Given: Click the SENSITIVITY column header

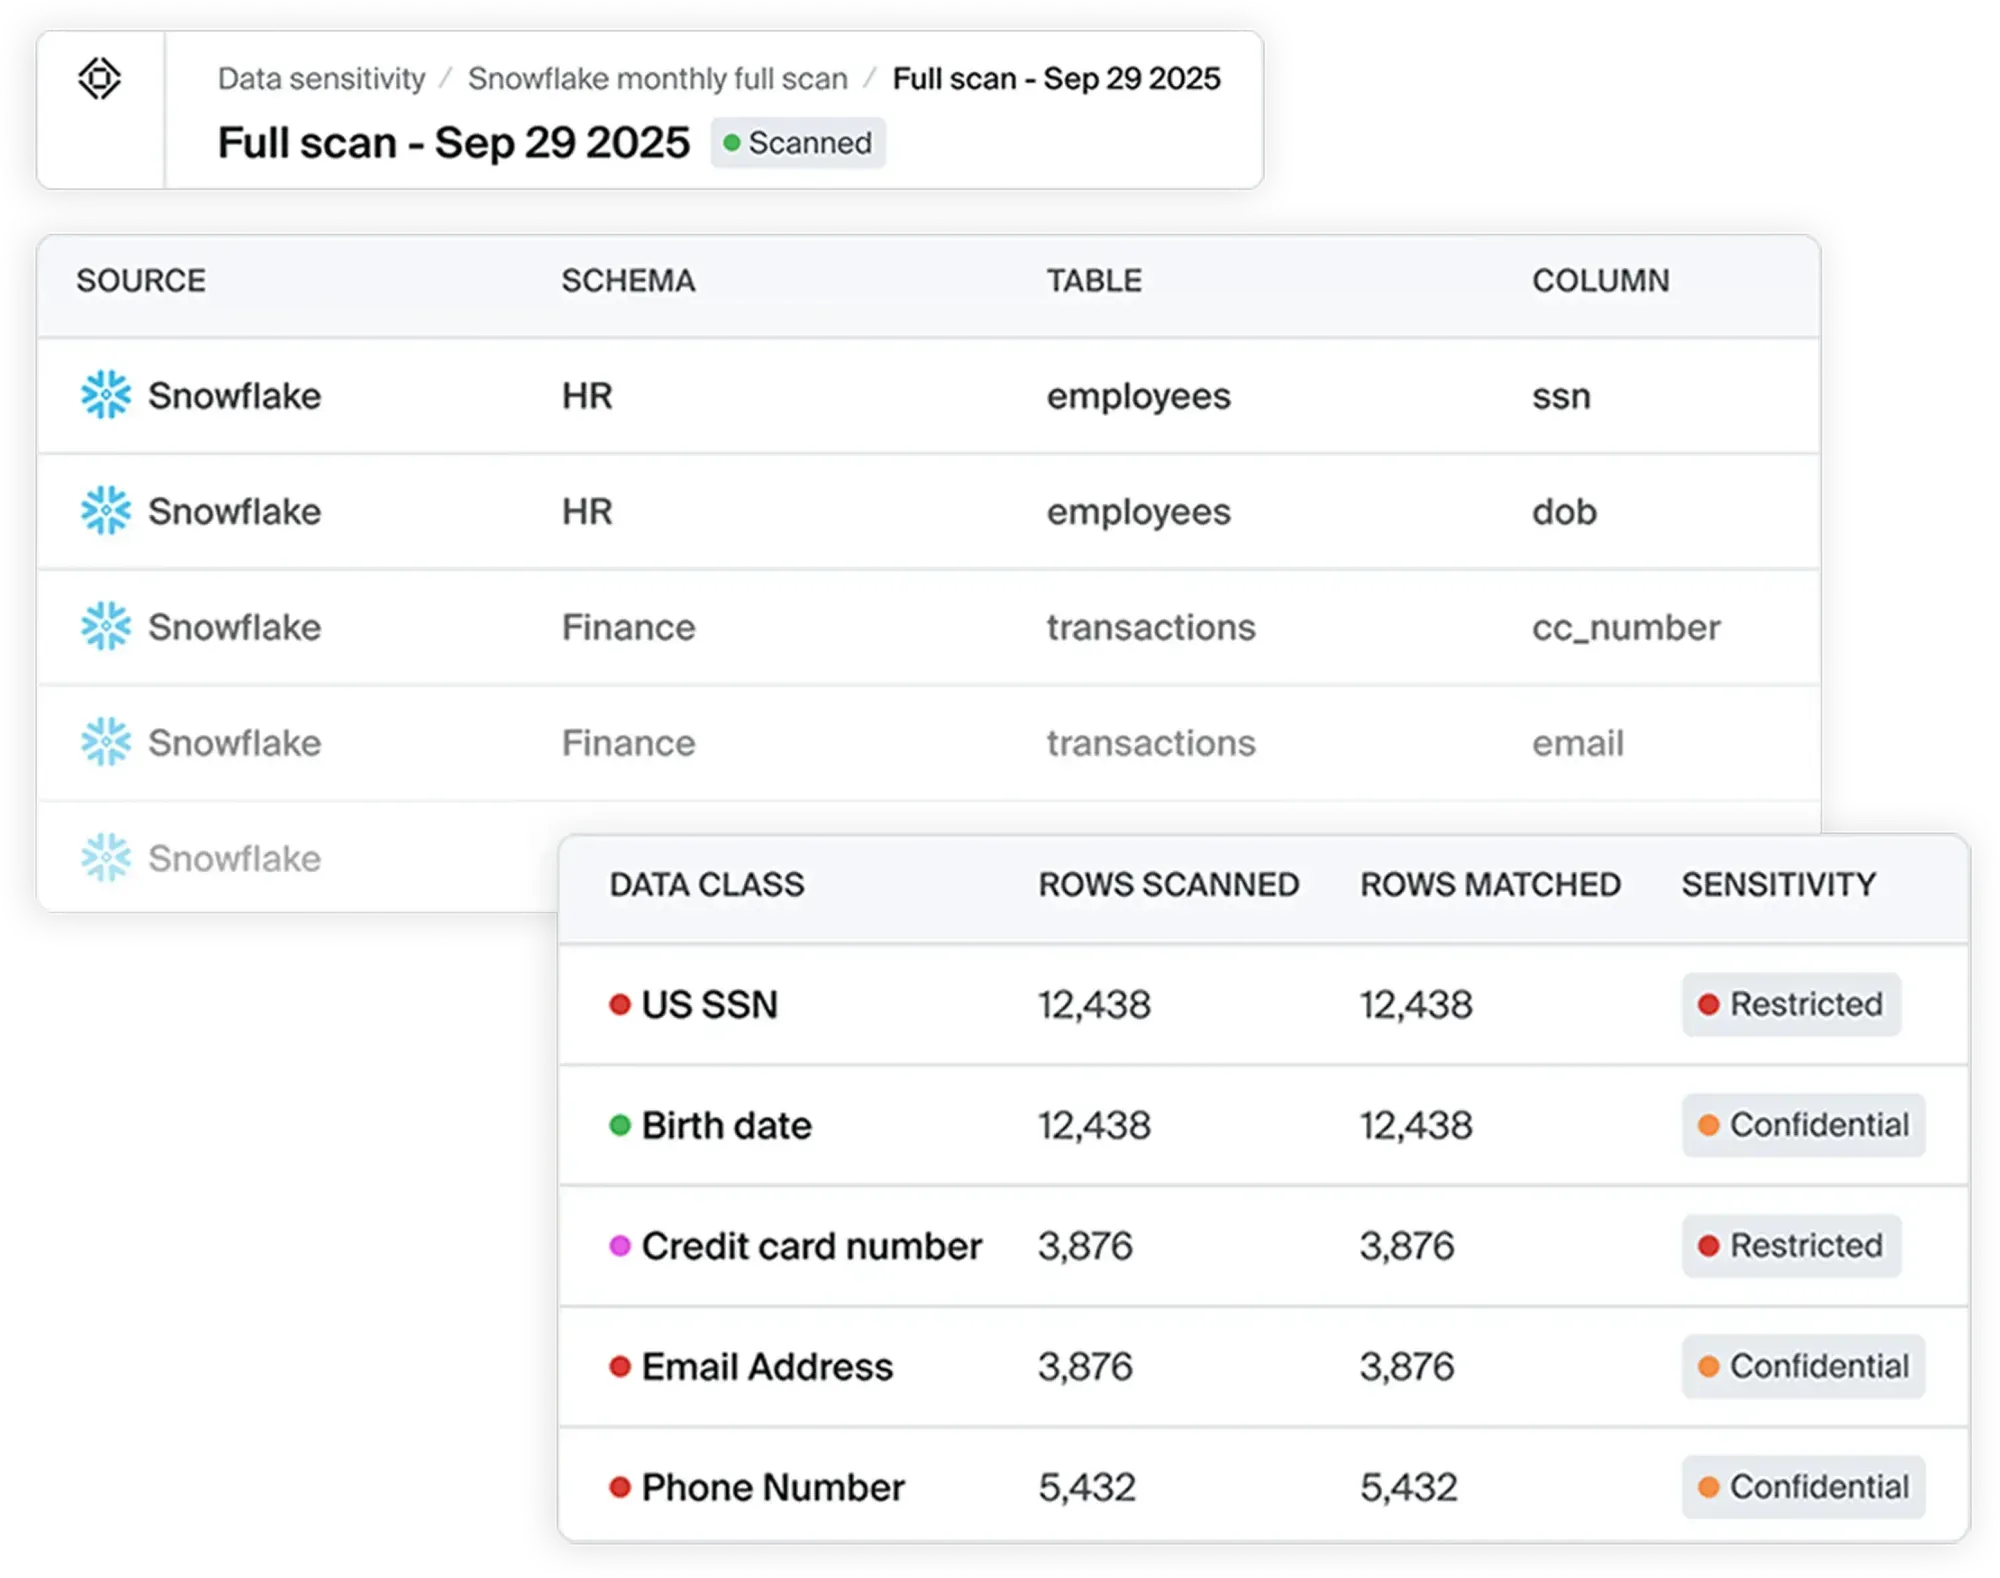Looking at the screenshot, I should pos(1778,884).
